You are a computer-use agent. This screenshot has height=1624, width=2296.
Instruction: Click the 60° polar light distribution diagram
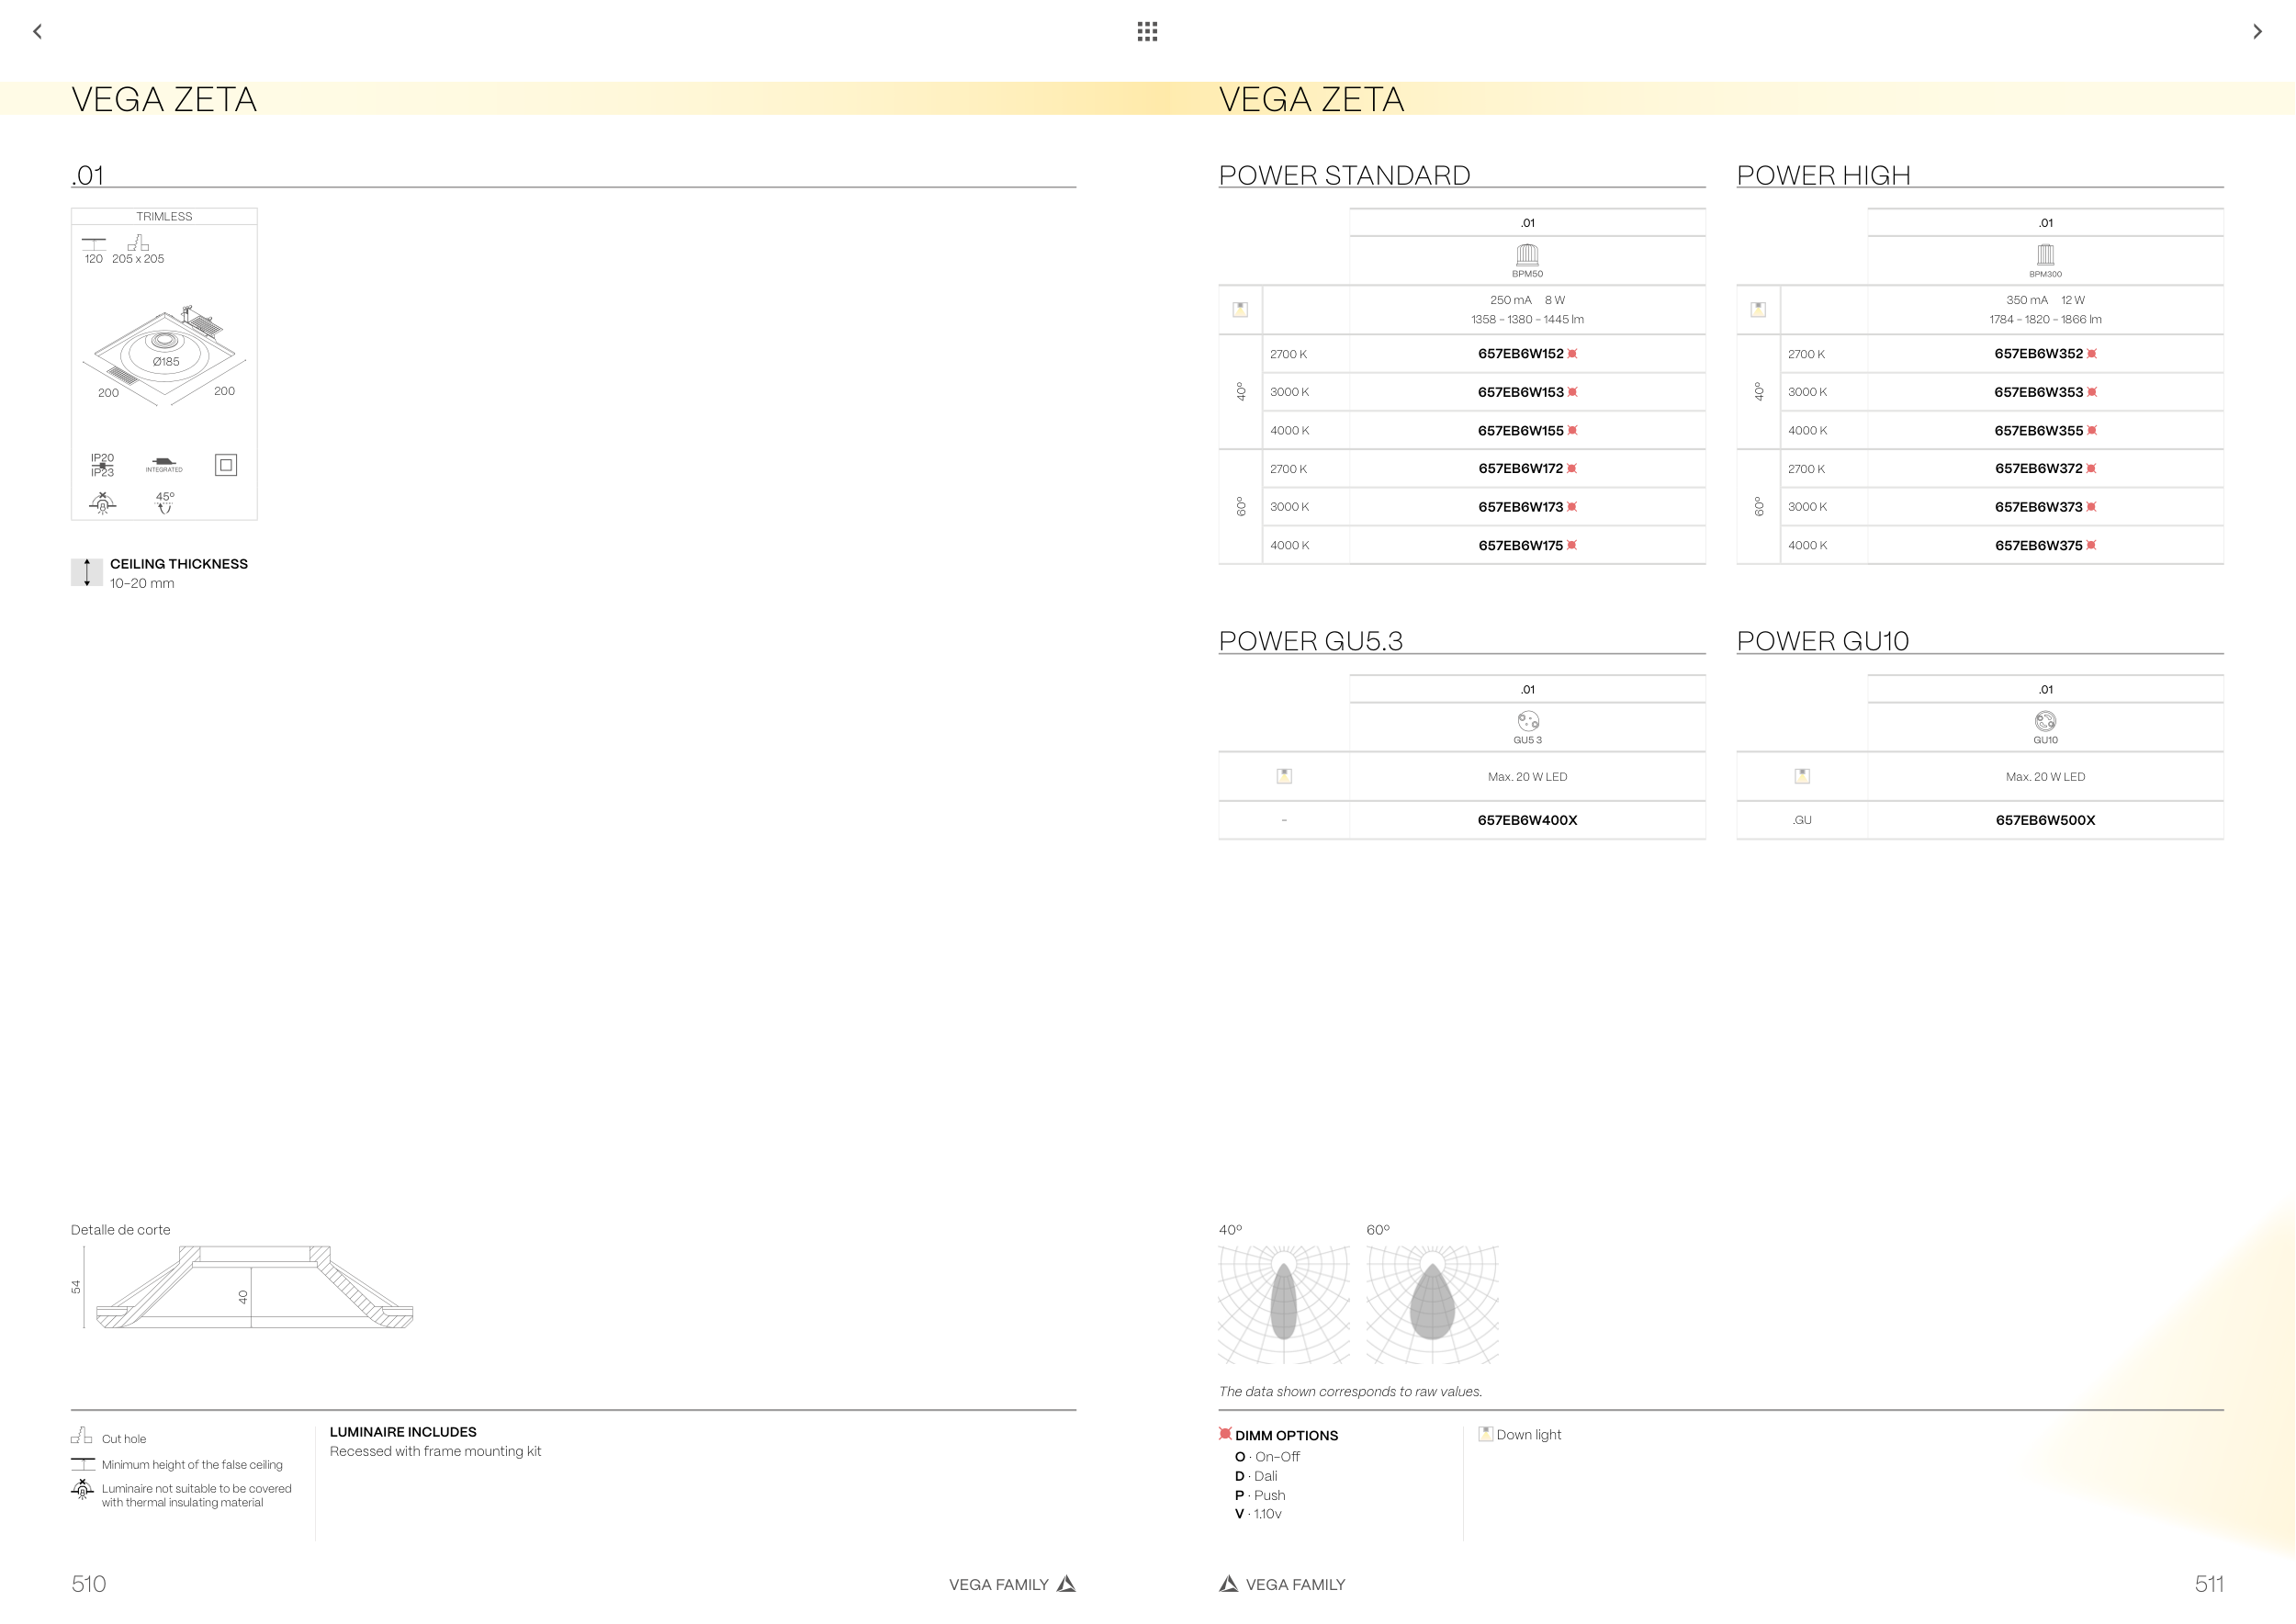click(1432, 1304)
